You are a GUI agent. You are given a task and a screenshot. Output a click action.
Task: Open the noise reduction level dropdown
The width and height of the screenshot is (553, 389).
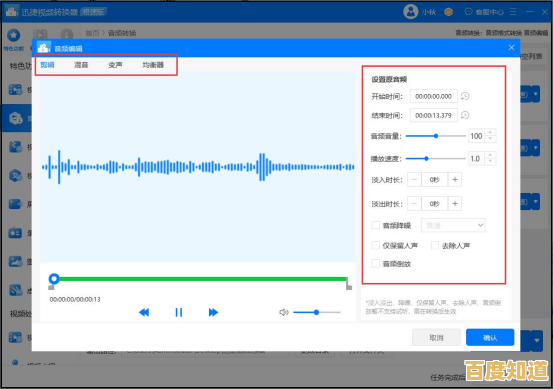[453, 225]
